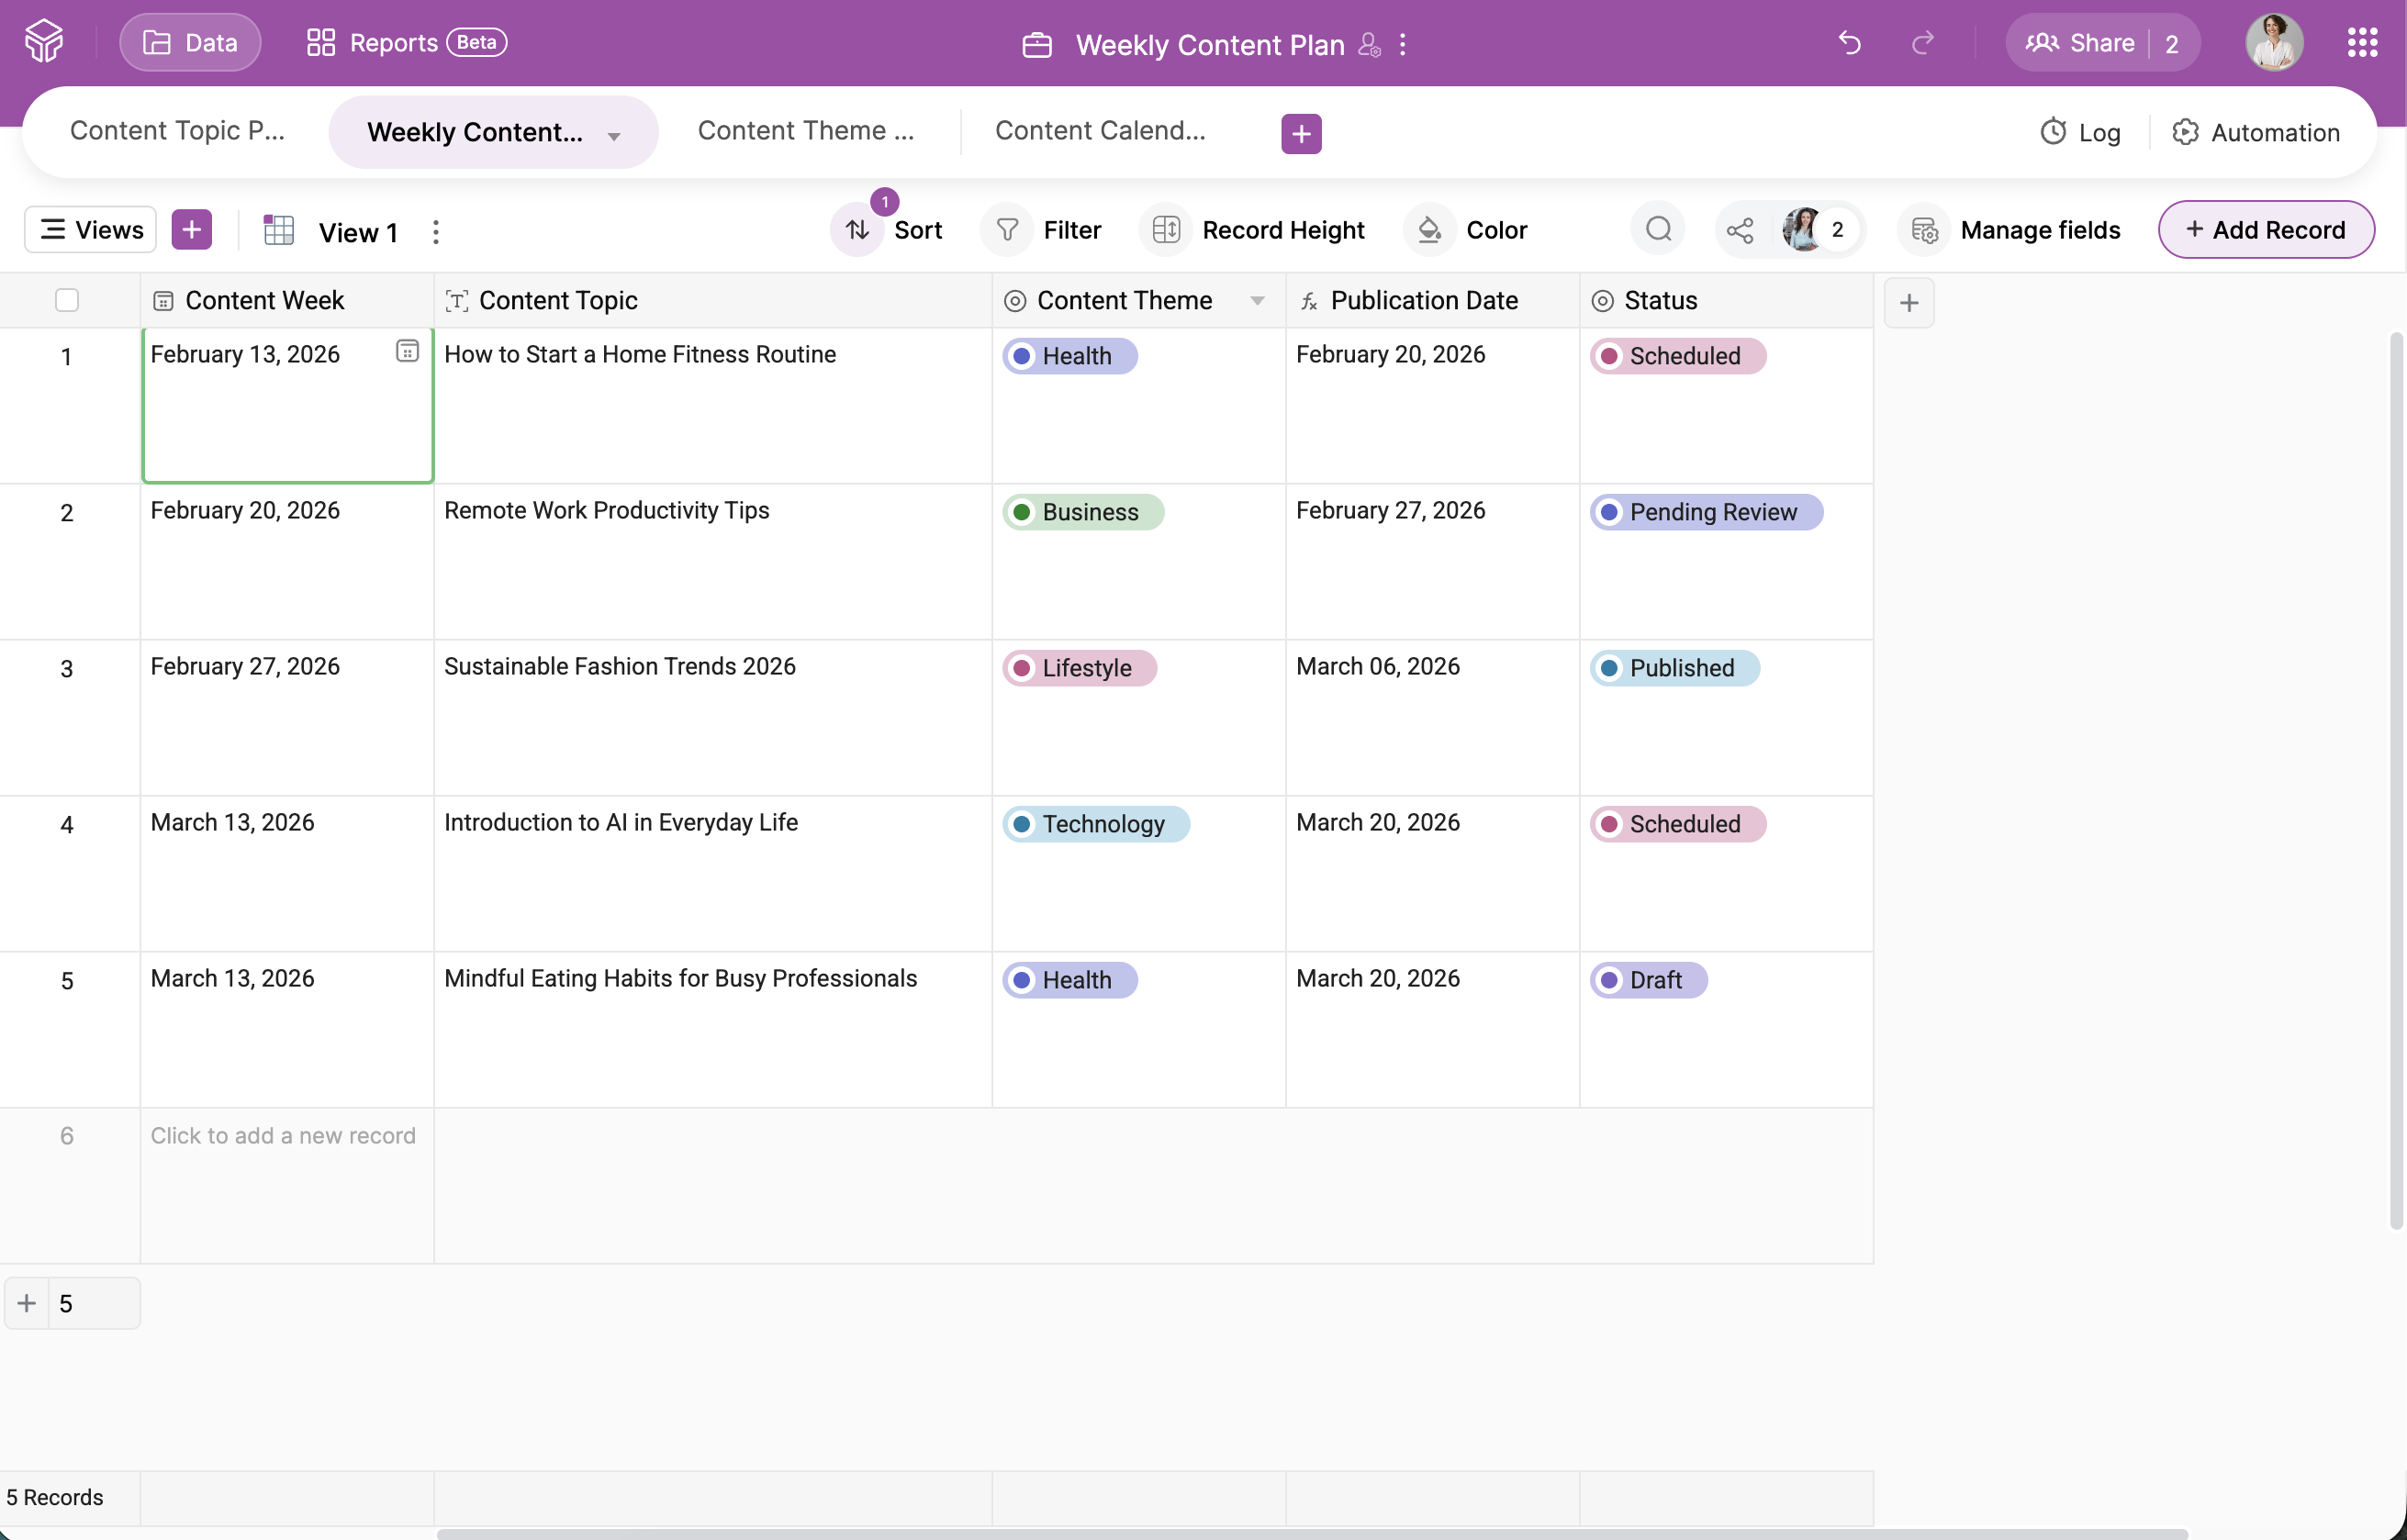Expand the Weekly Content tab dropdown arrow
Image resolution: width=2407 pixels, height=1540 pixels.
(x=614, y=136)
